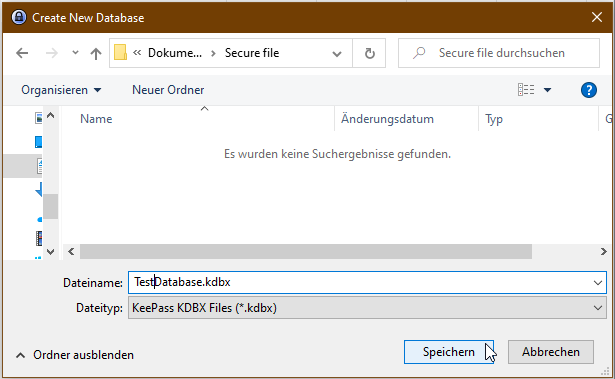Click the Secure file durchsuchen search box
The height and width of the screenshot is (379, 615).
click(x=499, y=53)
